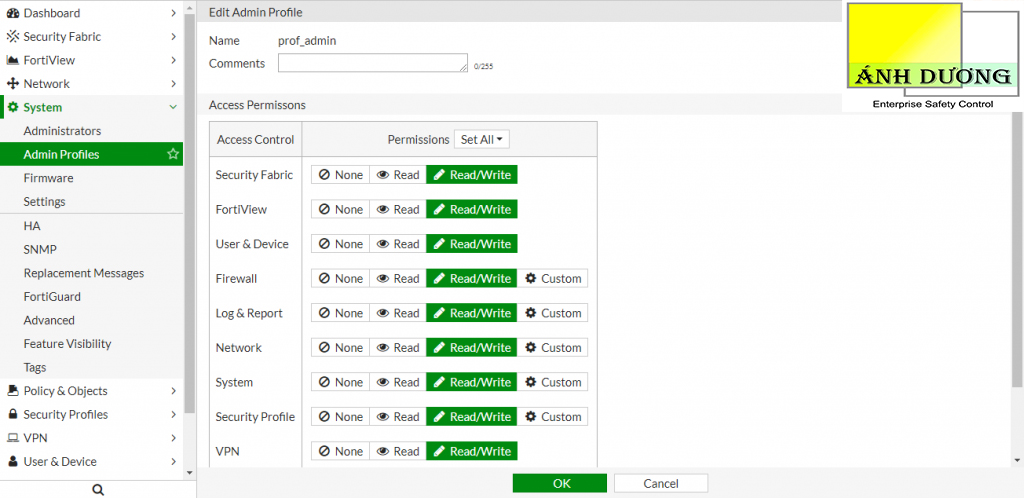
Task: Click the main panel vertical scrollbar
Action: pyautogui.click(x=1018, y=248)
